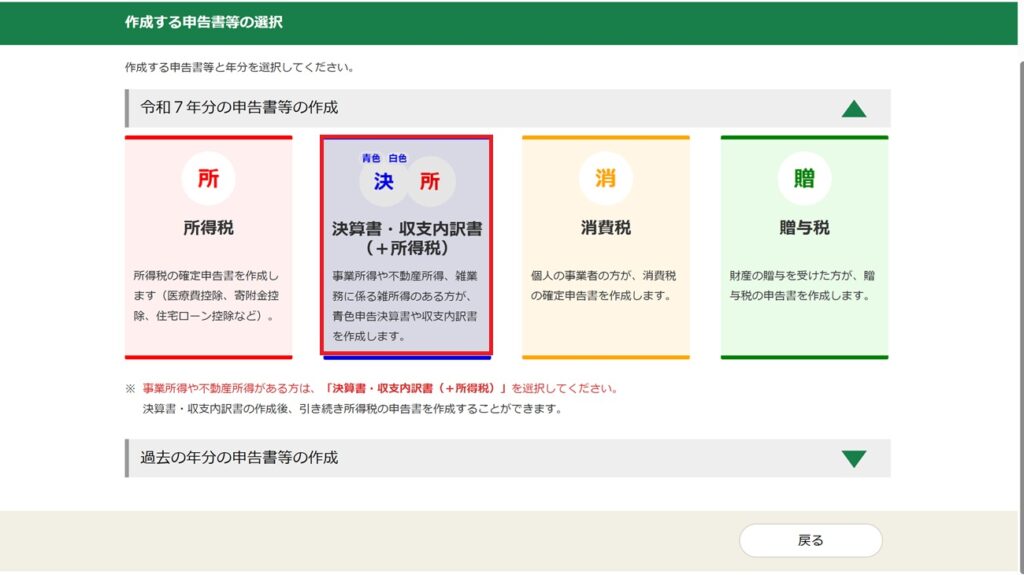The width and height of the screenshot is (1024, 575).
Task: Click the green 贈 gift tax icon
Action: [804, 179]
